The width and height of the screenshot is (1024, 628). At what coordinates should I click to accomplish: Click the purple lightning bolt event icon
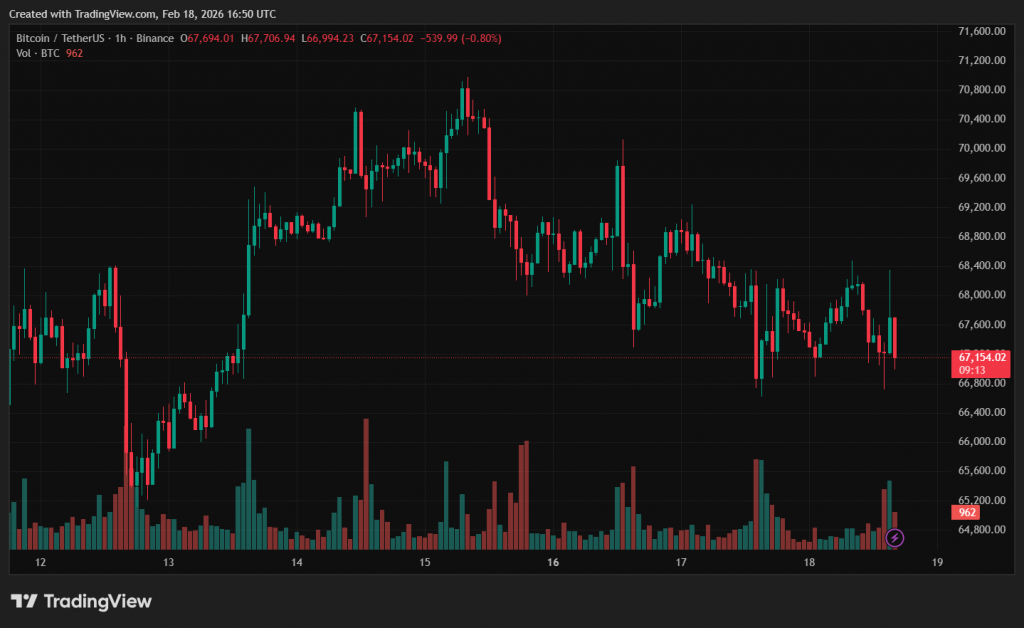pos(895,538)
